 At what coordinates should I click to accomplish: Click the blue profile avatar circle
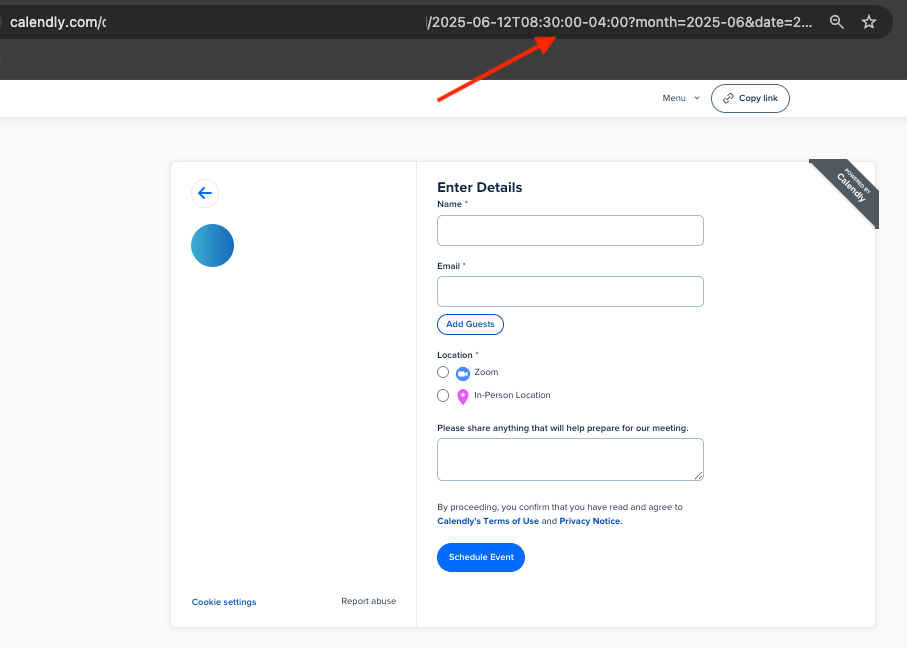tap(212, 245)
